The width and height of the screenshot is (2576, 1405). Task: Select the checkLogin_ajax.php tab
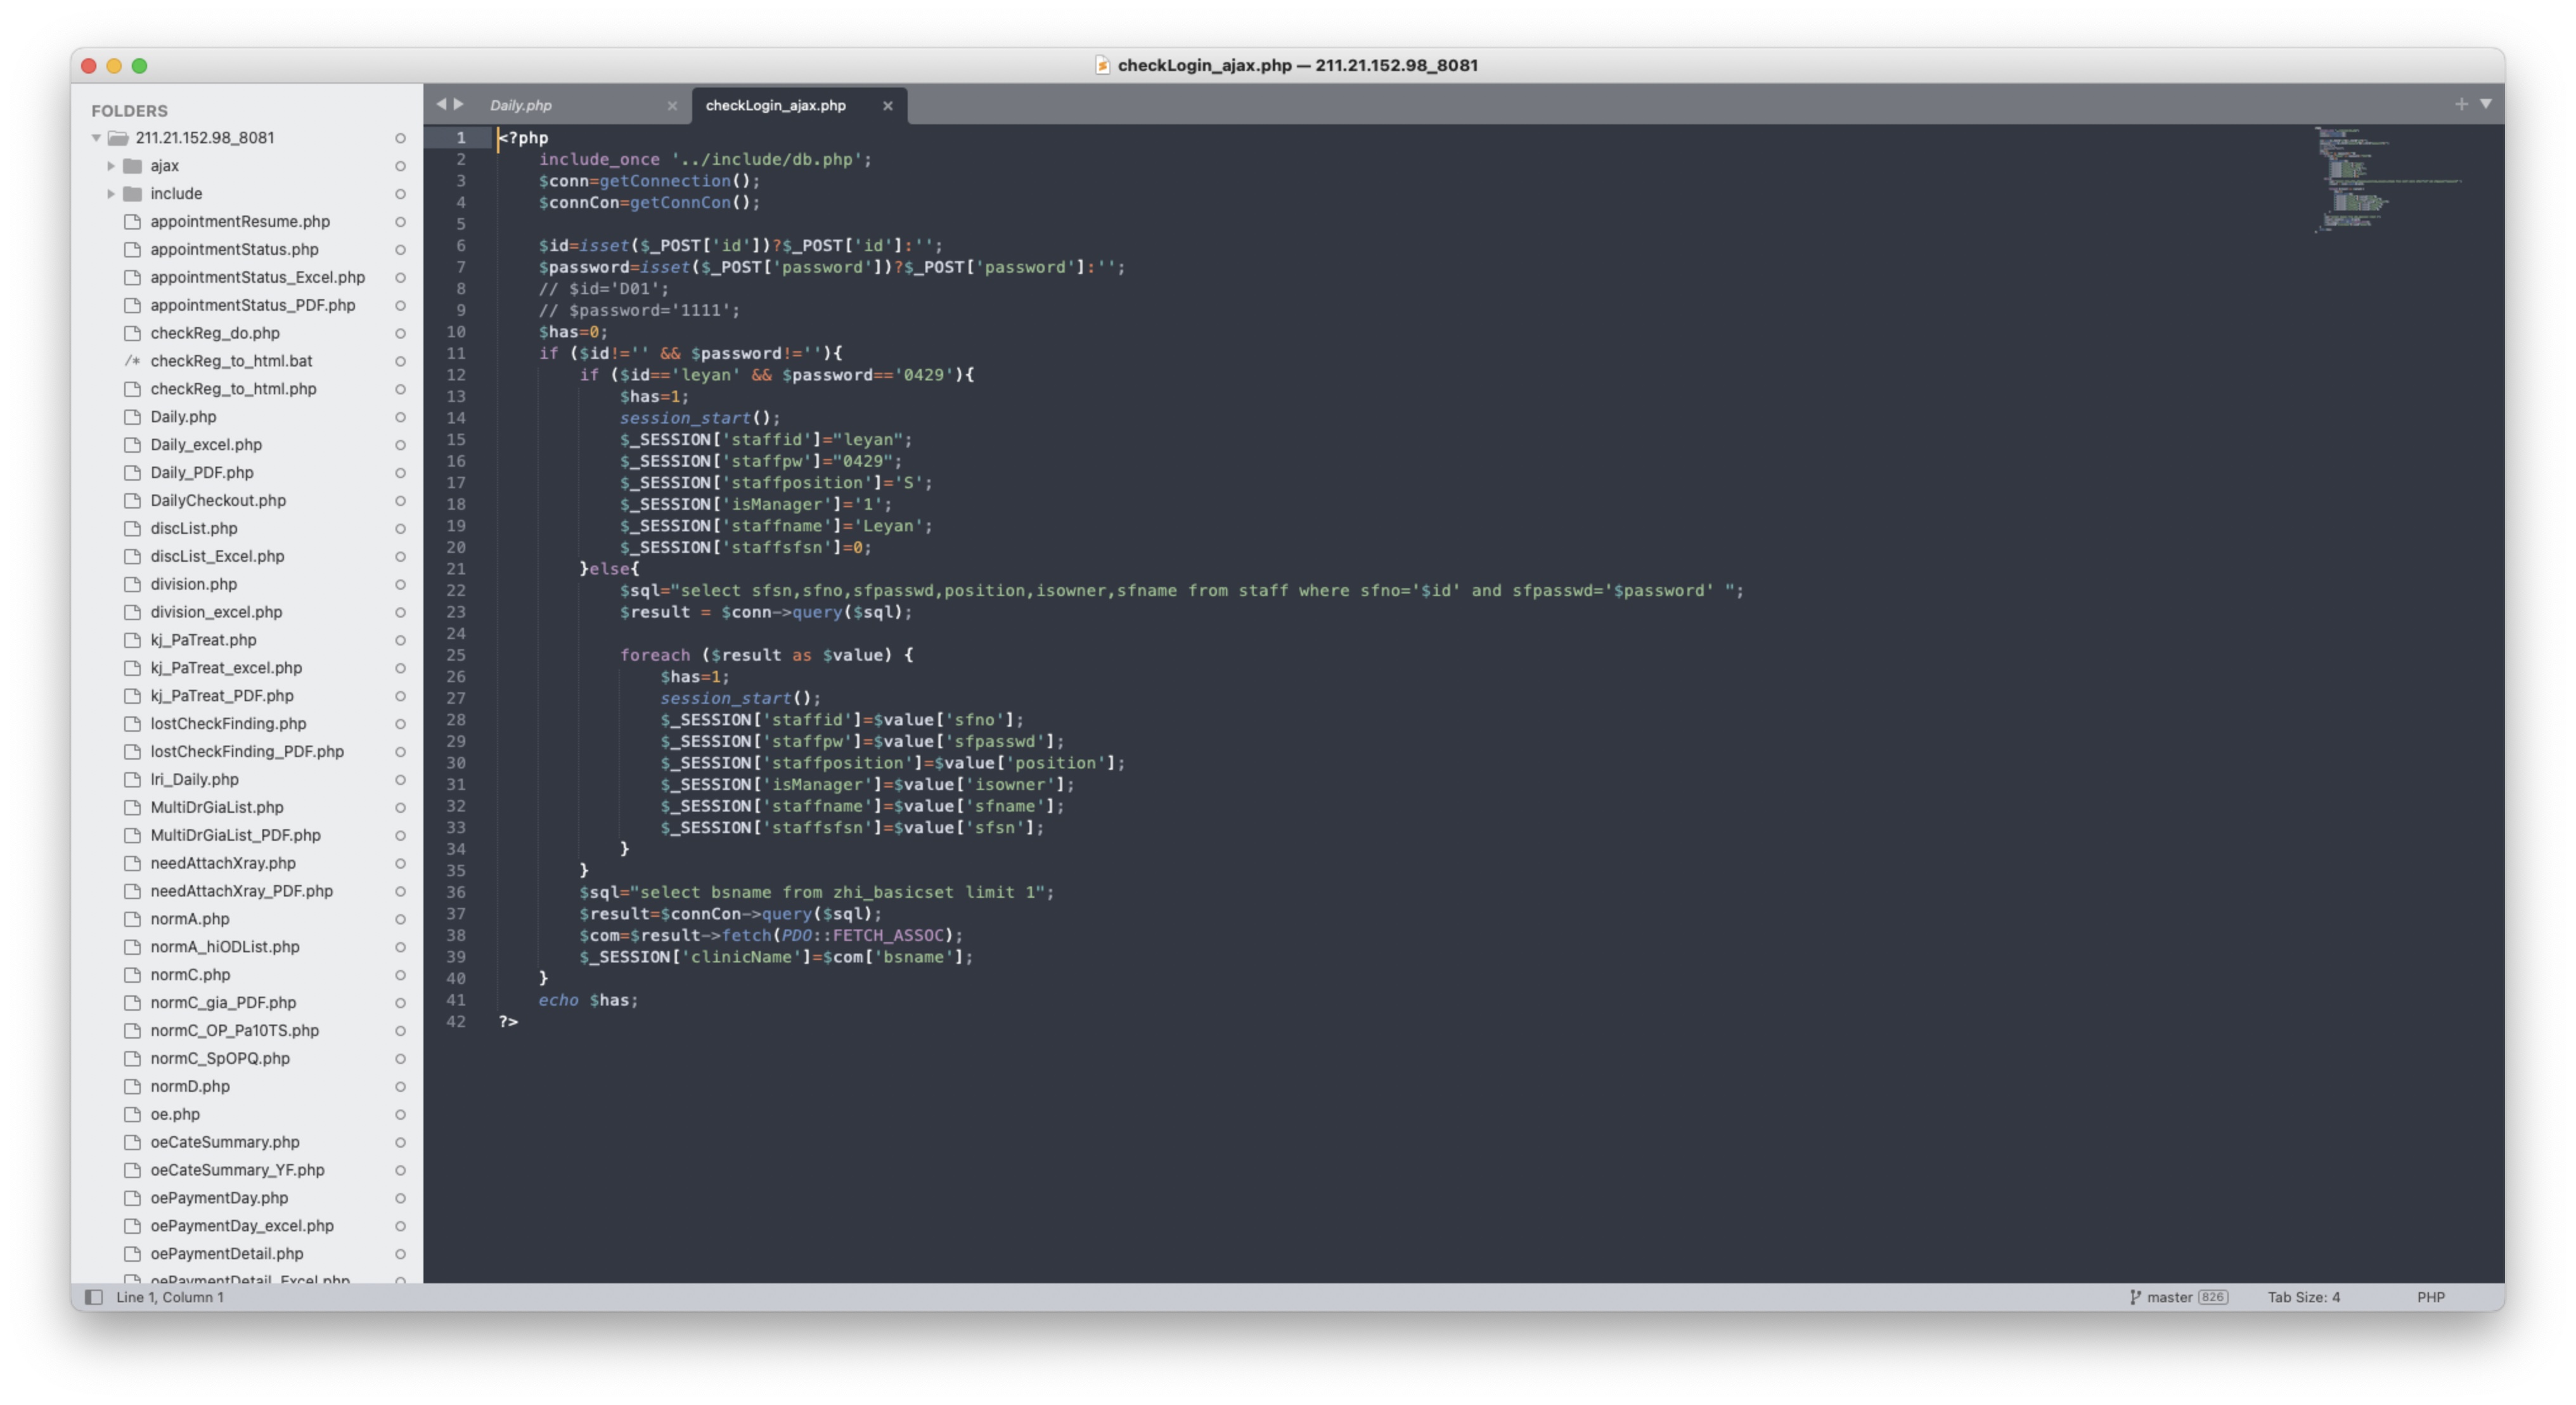click(x=775, y=105)
